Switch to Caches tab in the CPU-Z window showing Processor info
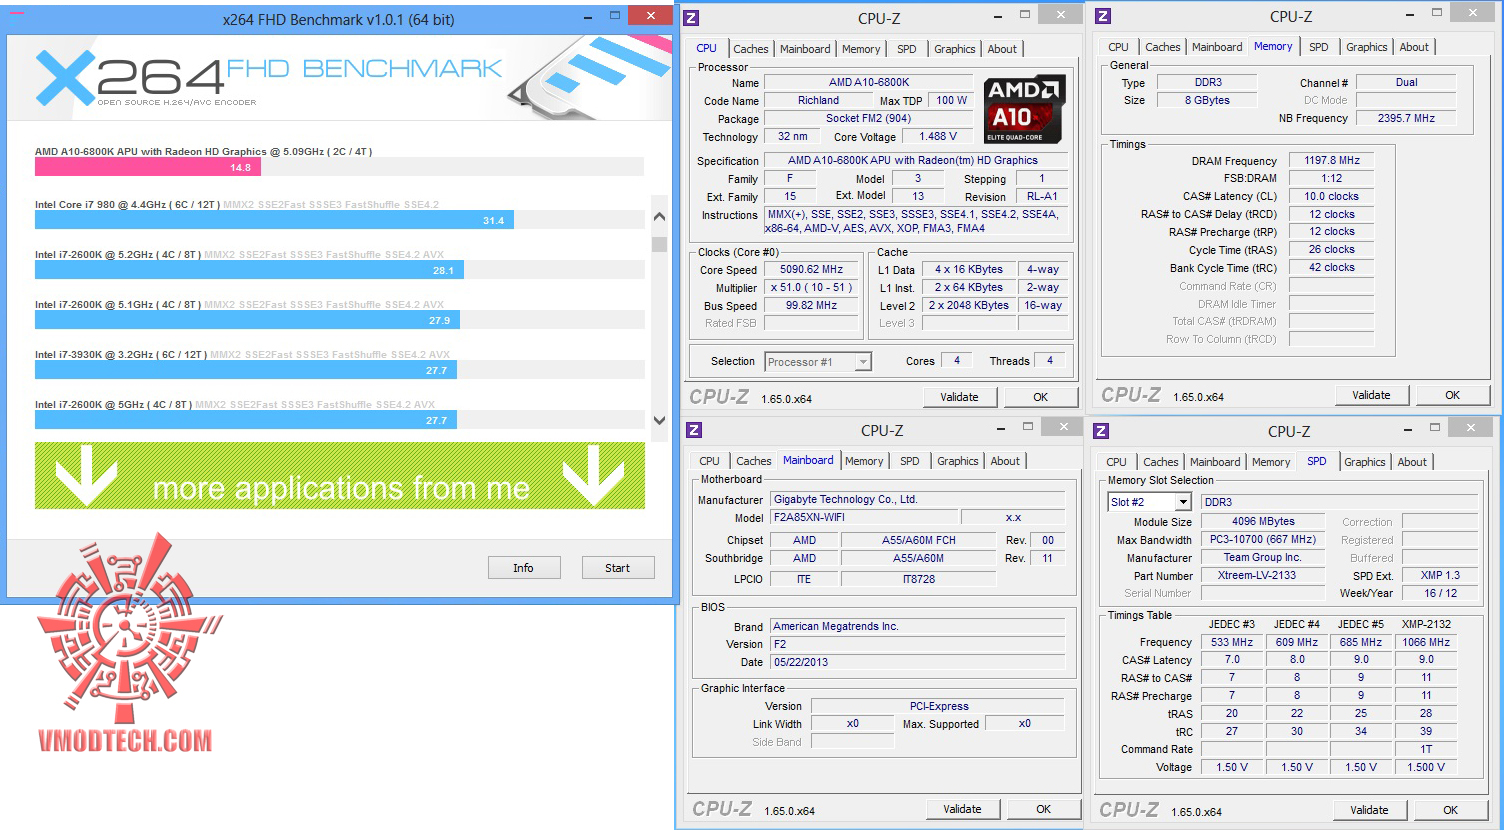Viewport: 1504px width, 830px height. [750, 49]
